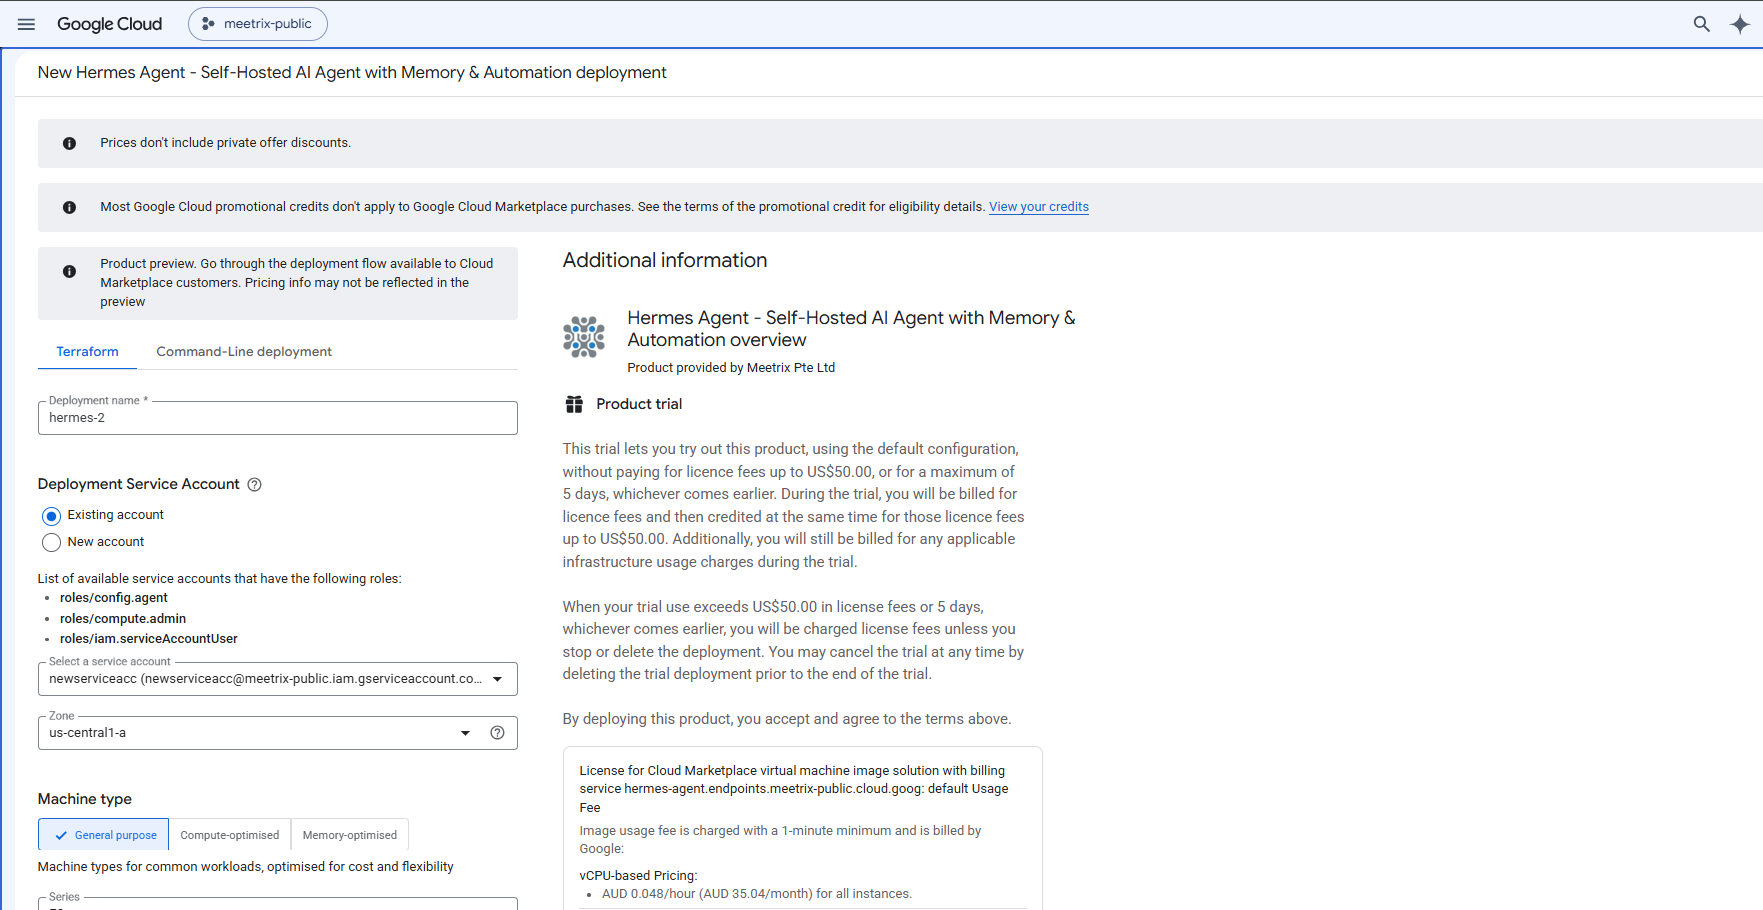
Task: Click the info icon beside private offer discounts
Action: click(69, 143)
